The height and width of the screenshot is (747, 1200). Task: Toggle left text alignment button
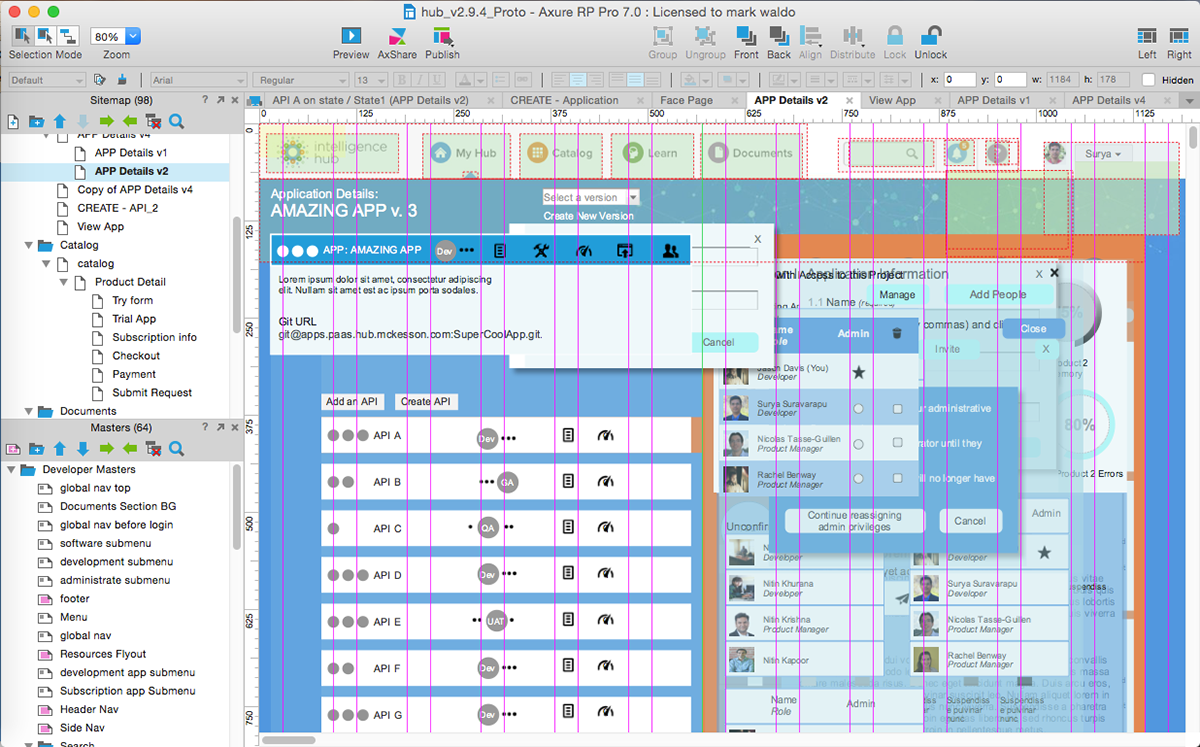click(559, 80)
